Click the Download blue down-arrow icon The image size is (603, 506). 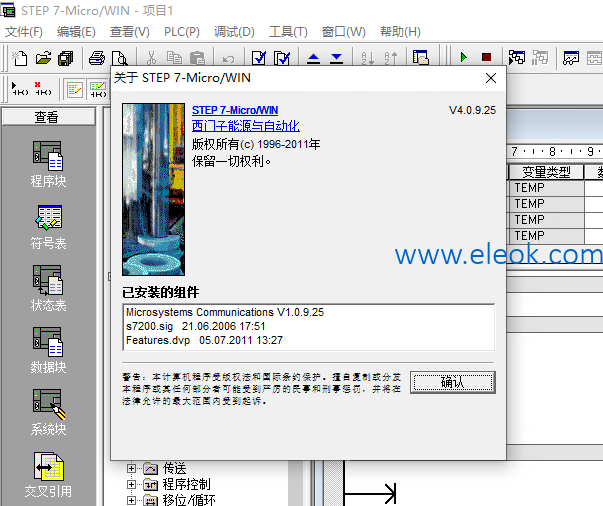[336, 58]
